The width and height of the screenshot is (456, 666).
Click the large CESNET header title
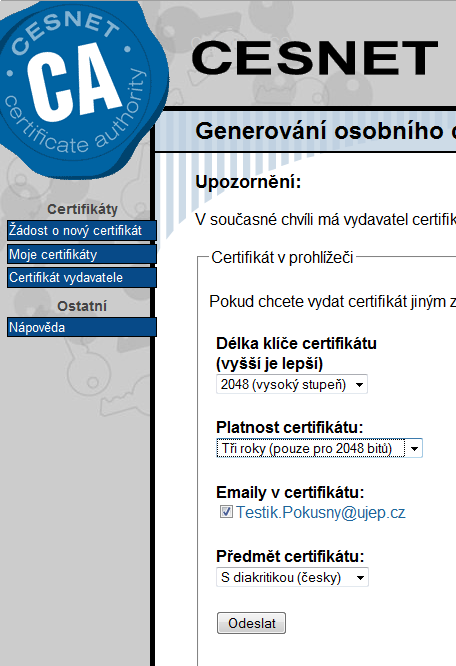(315, 58)
